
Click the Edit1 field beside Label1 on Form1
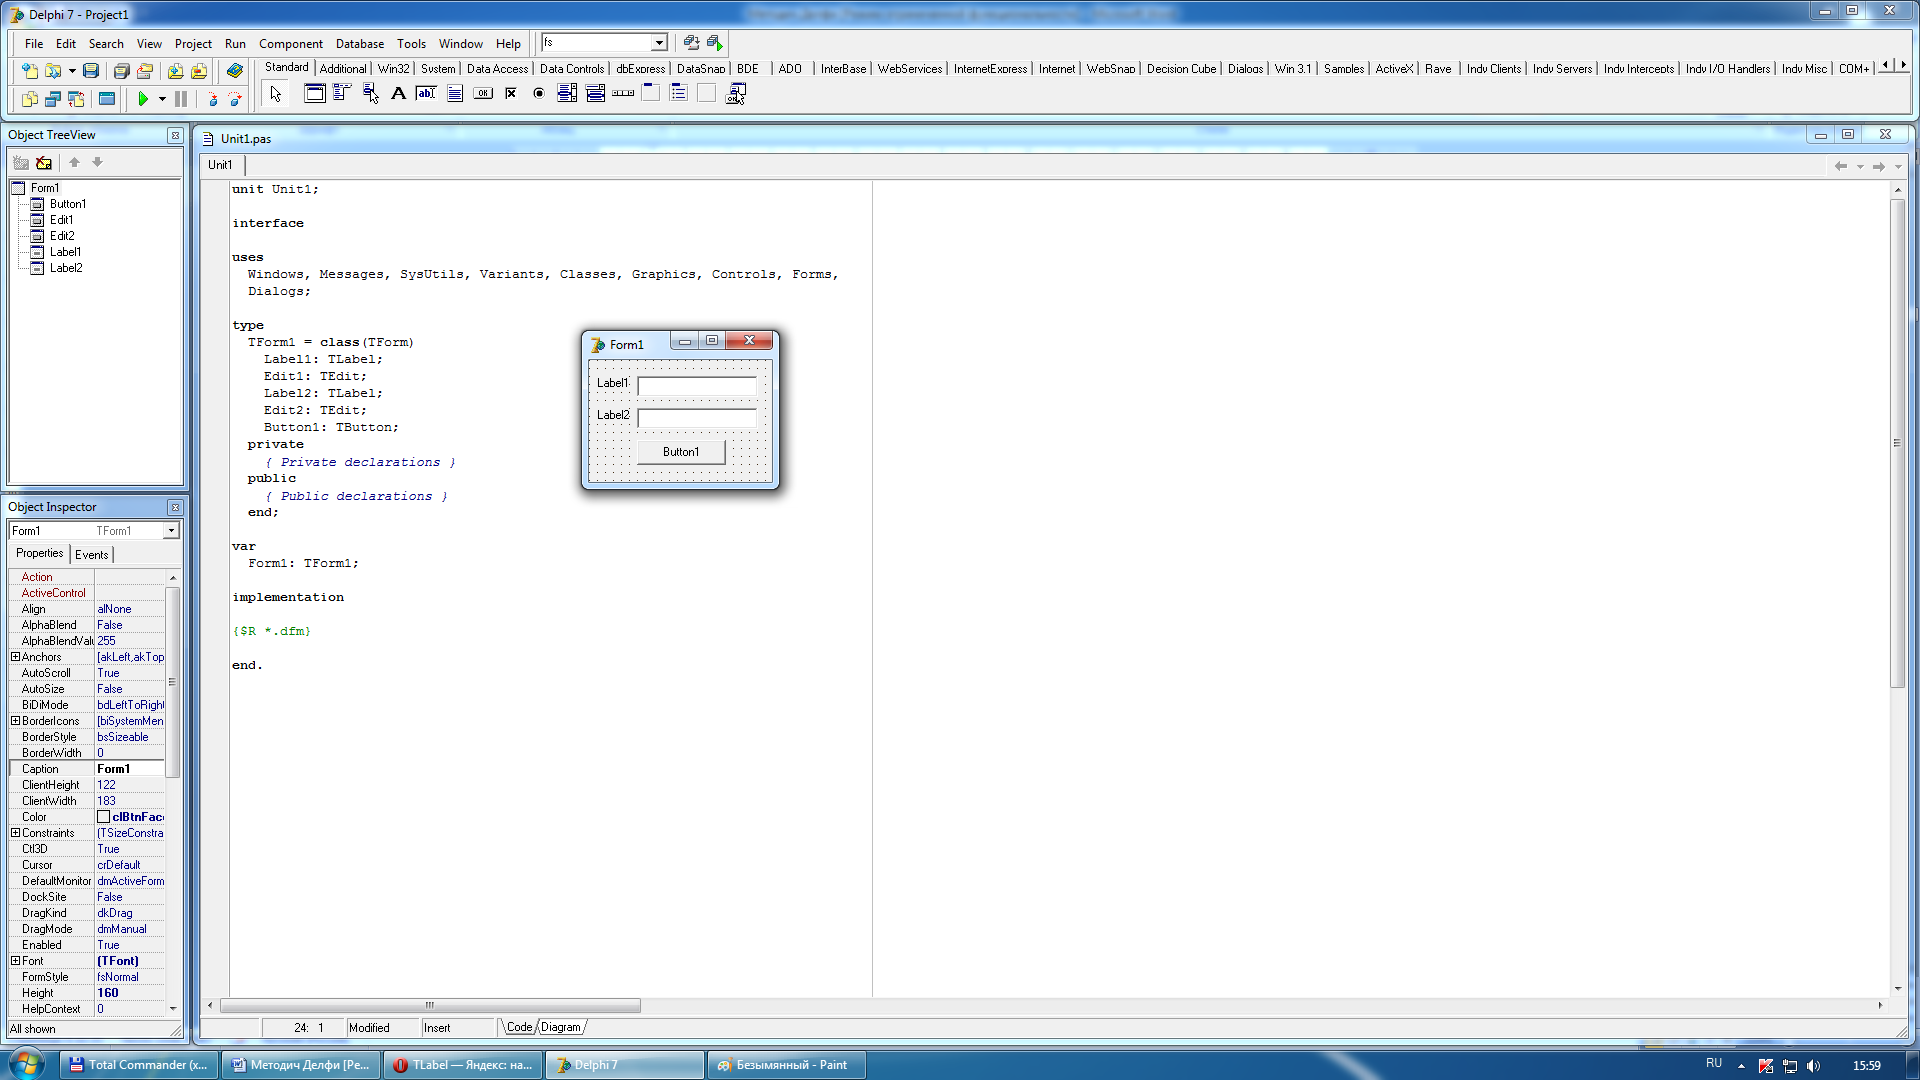click(697, 386)
